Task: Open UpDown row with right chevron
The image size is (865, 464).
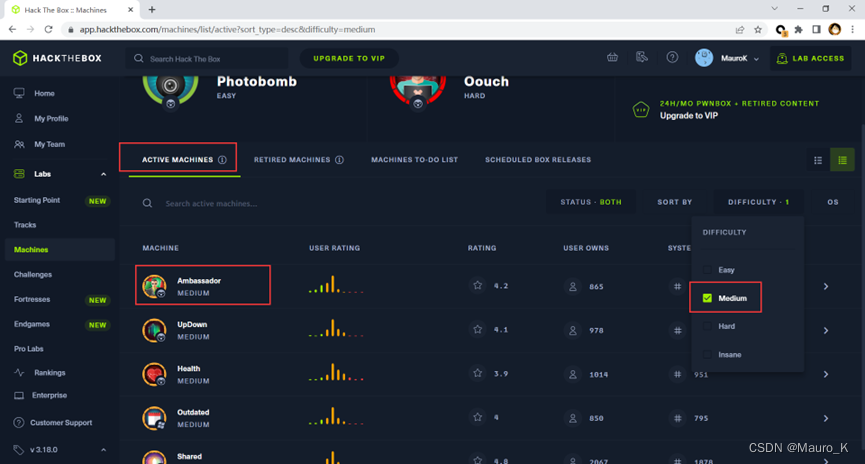Action: 826,330
